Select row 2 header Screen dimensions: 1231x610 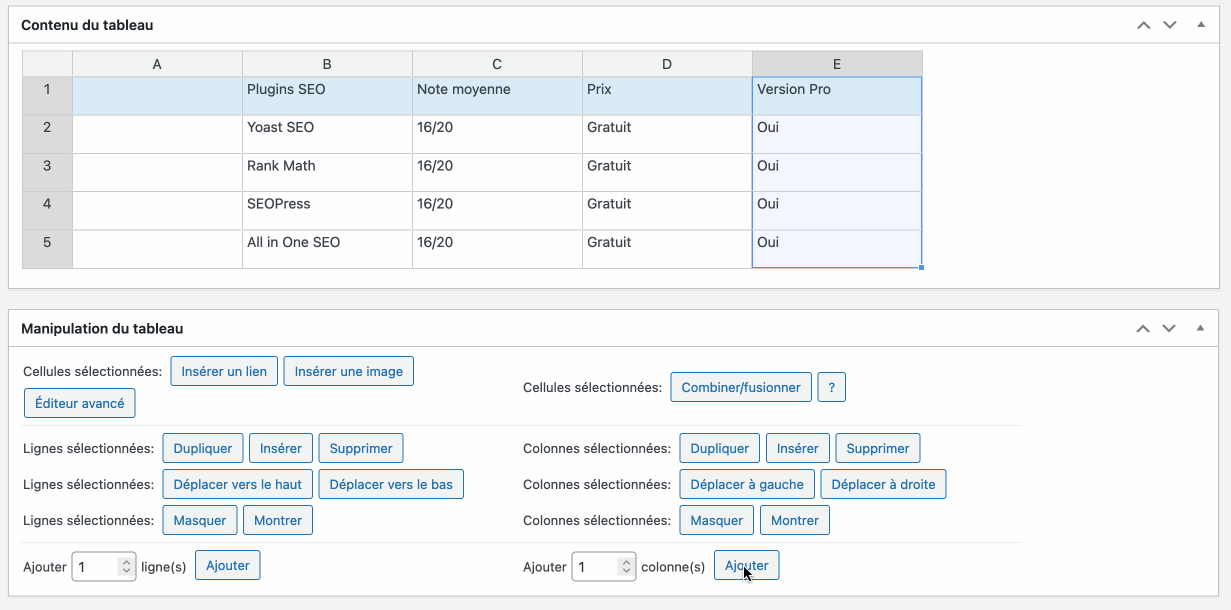[x=47, y=134]
